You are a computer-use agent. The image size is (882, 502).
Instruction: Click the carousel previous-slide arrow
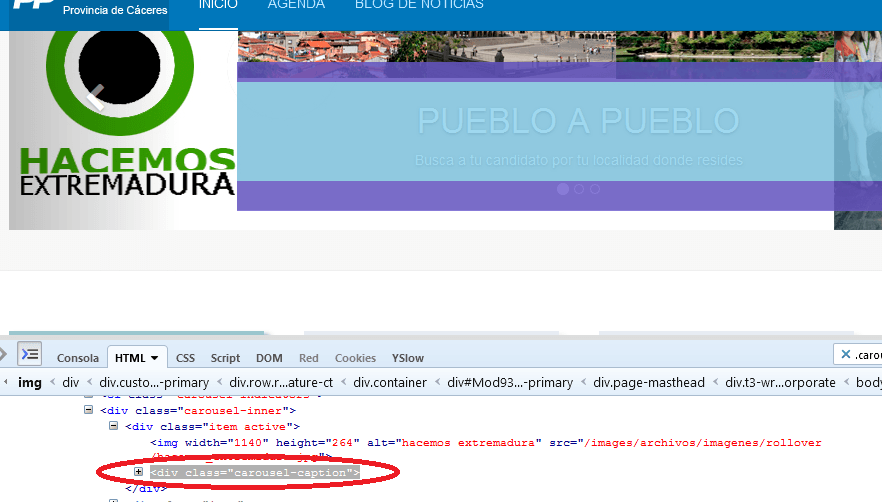click(x=96, y=97)
